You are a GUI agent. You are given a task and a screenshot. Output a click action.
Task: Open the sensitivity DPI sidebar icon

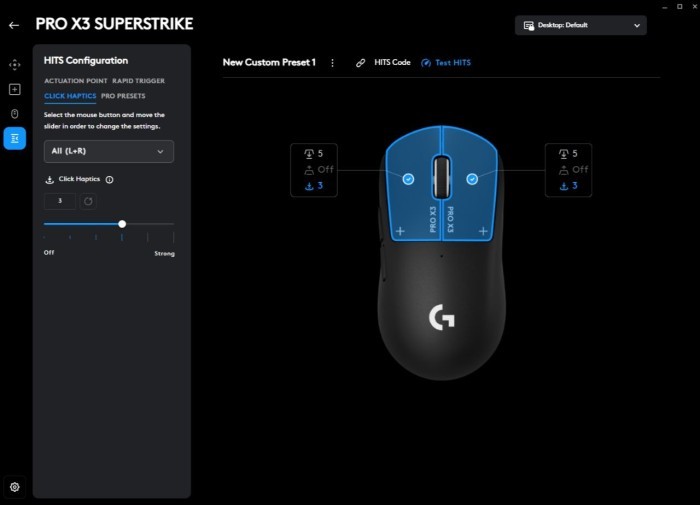click(15, 65)
